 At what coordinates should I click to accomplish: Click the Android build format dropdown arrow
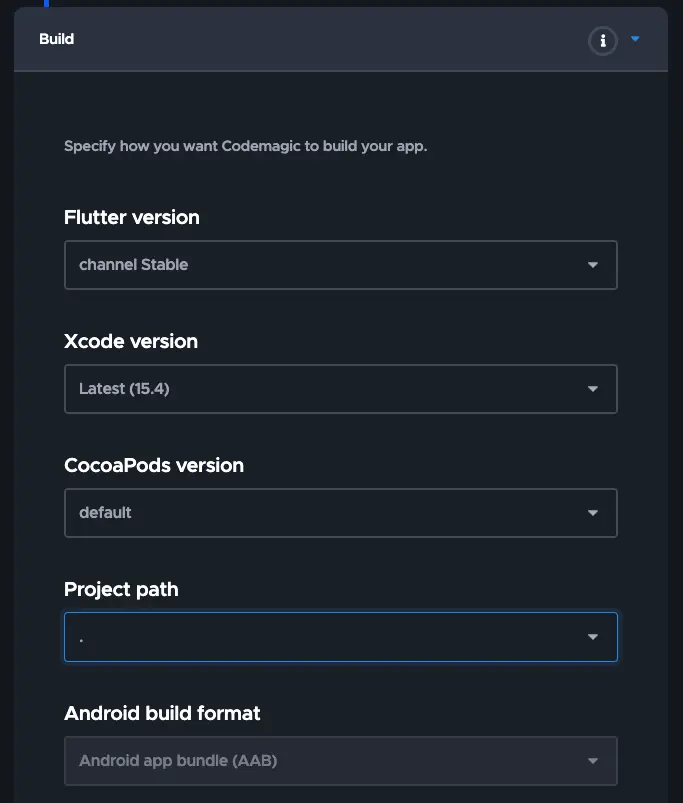click(x=594, y=760)
